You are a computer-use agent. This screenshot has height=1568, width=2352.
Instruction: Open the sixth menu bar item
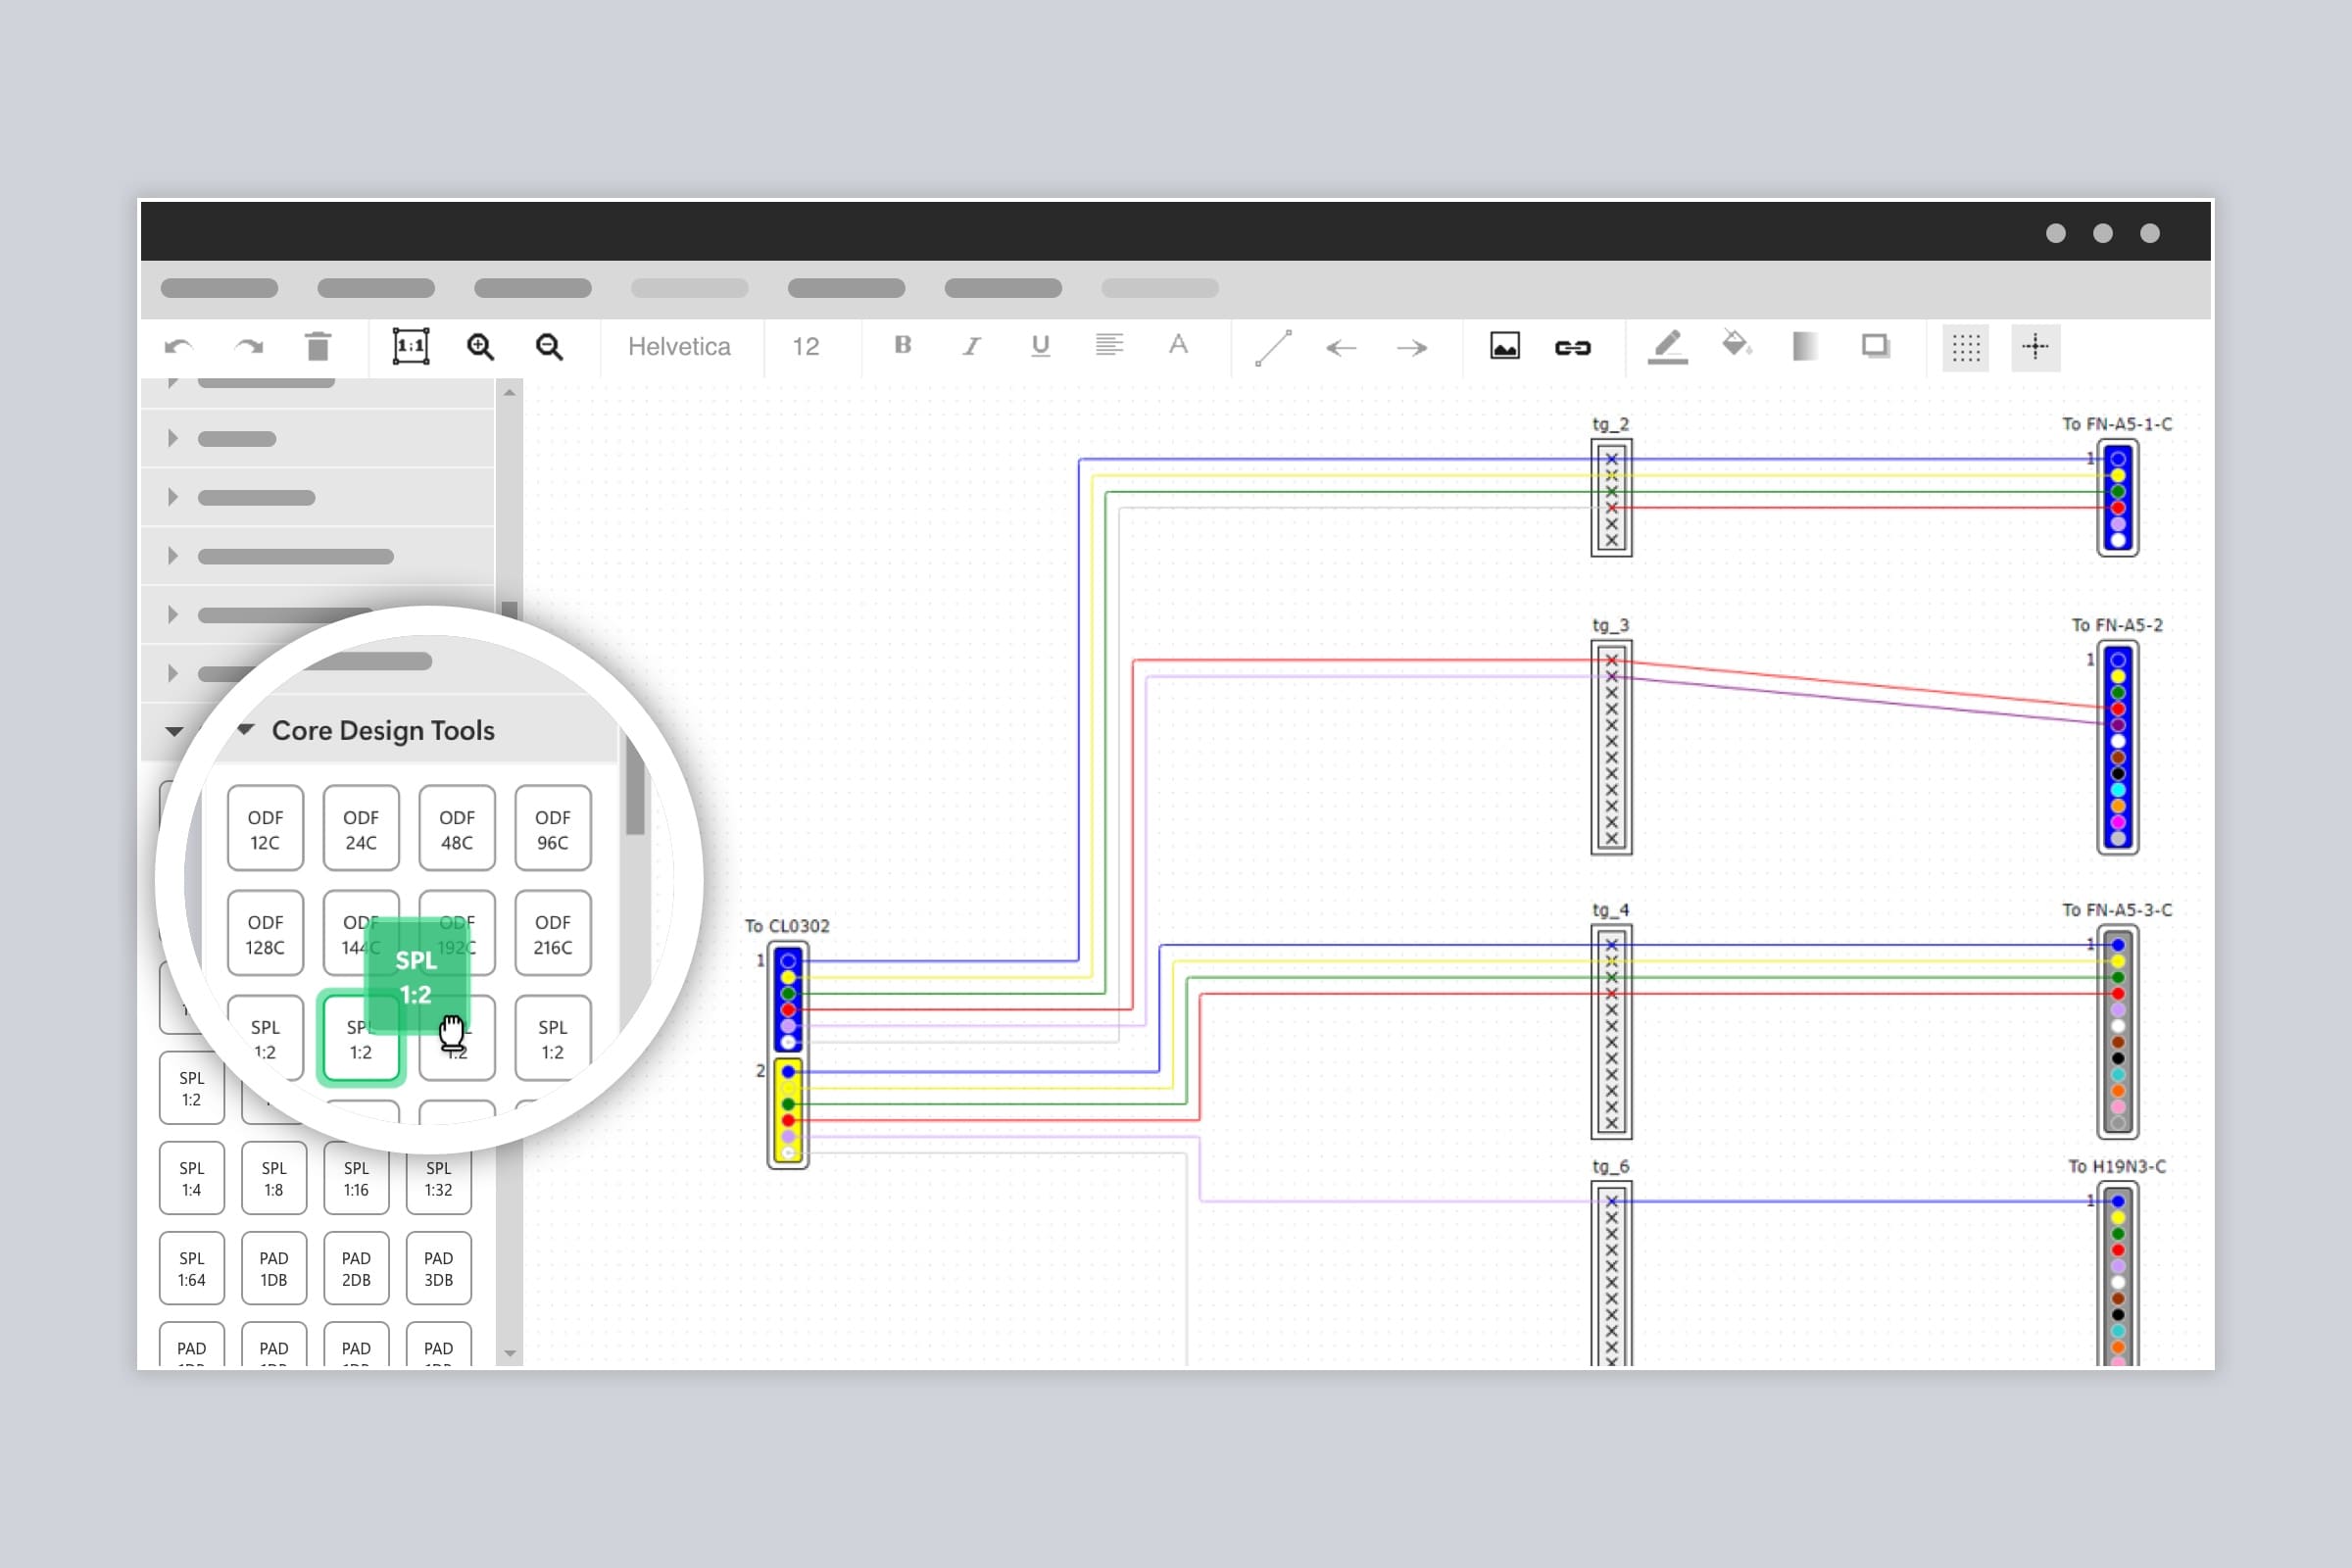1003,288
